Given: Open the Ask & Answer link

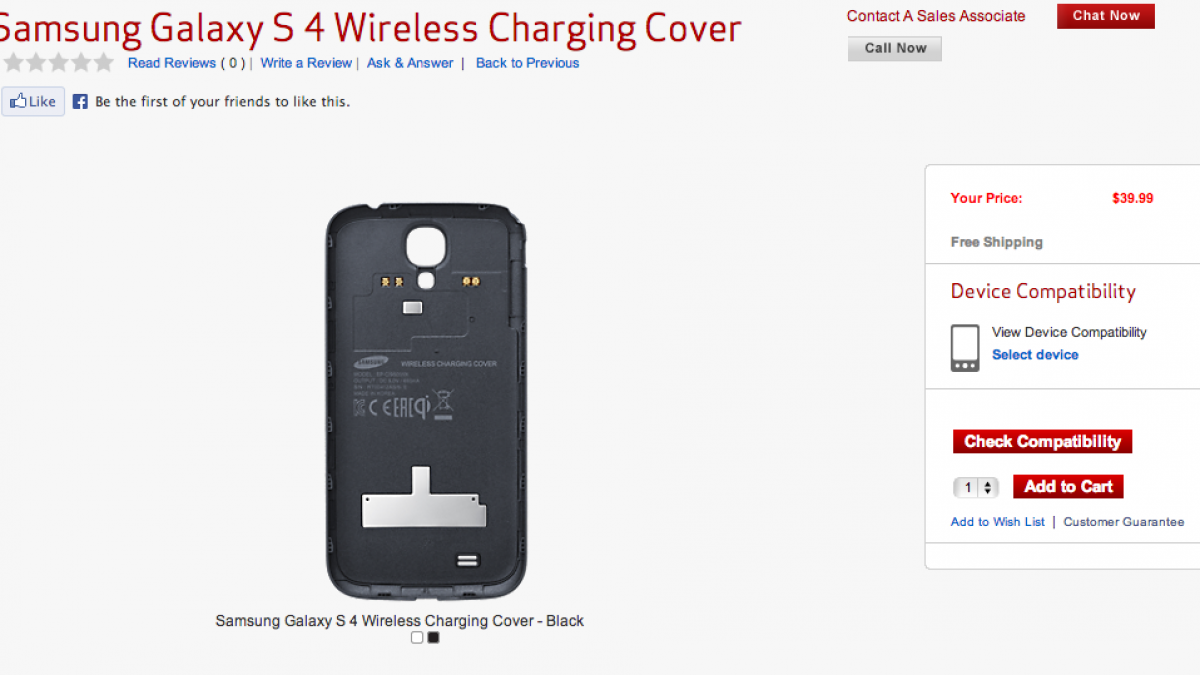Looking at the screenshot, I should pyautogui.click(x=410, y=63).
